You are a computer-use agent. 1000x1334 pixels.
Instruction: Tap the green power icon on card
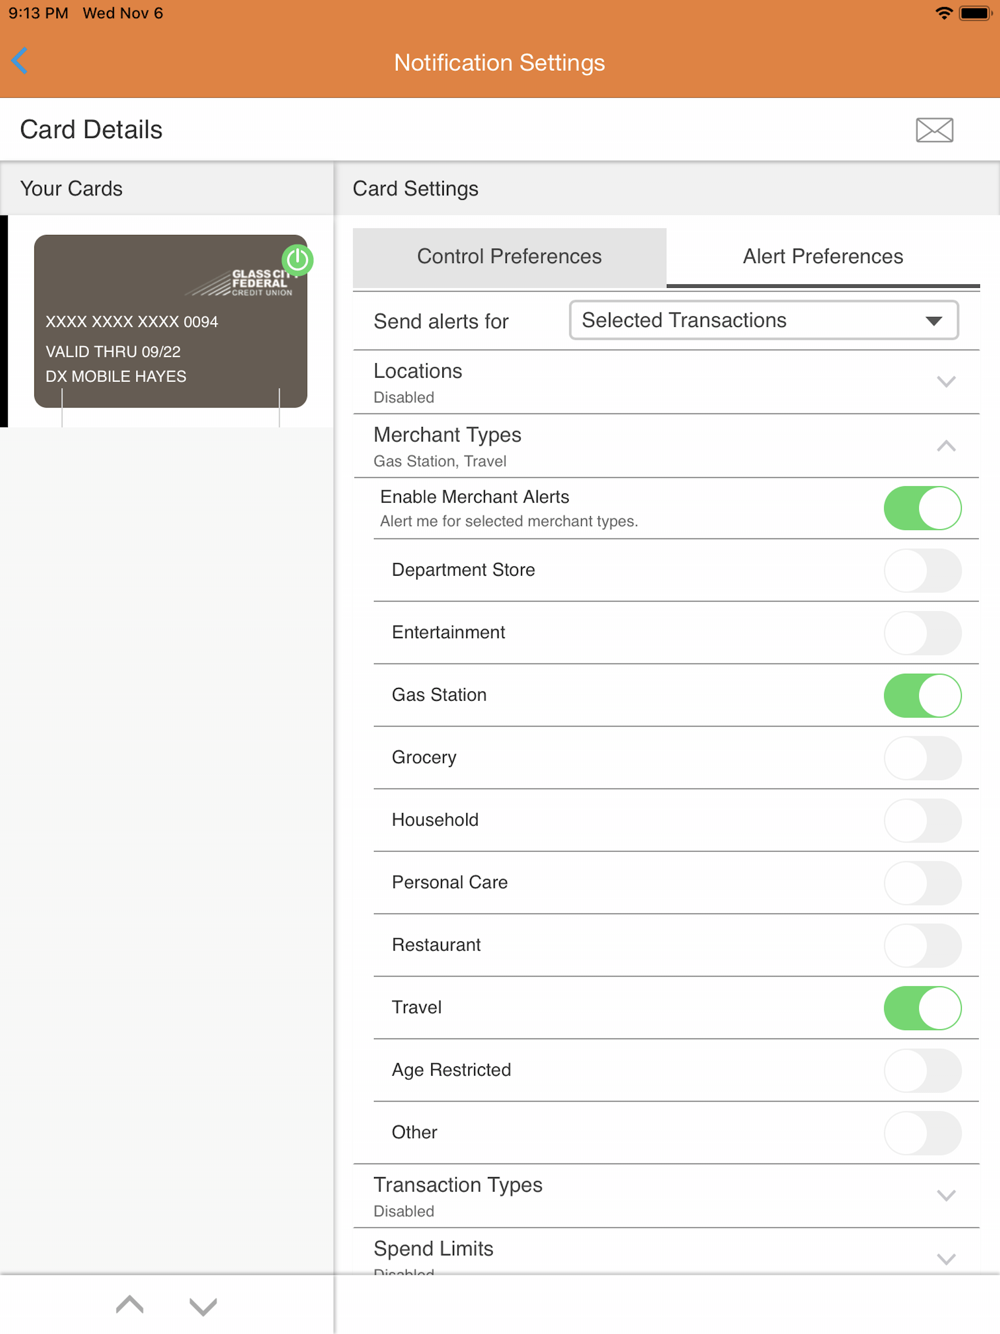click(297, 260)
